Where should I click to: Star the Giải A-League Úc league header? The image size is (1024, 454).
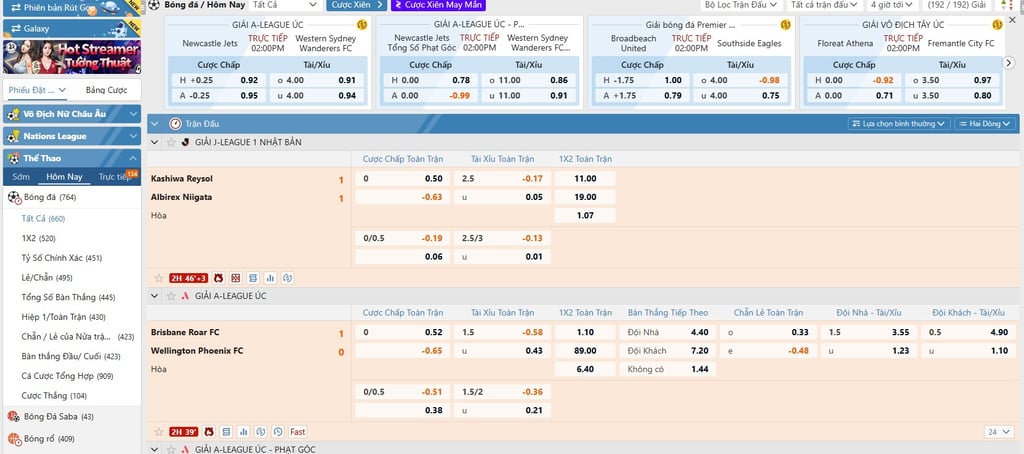pos(171,296)
